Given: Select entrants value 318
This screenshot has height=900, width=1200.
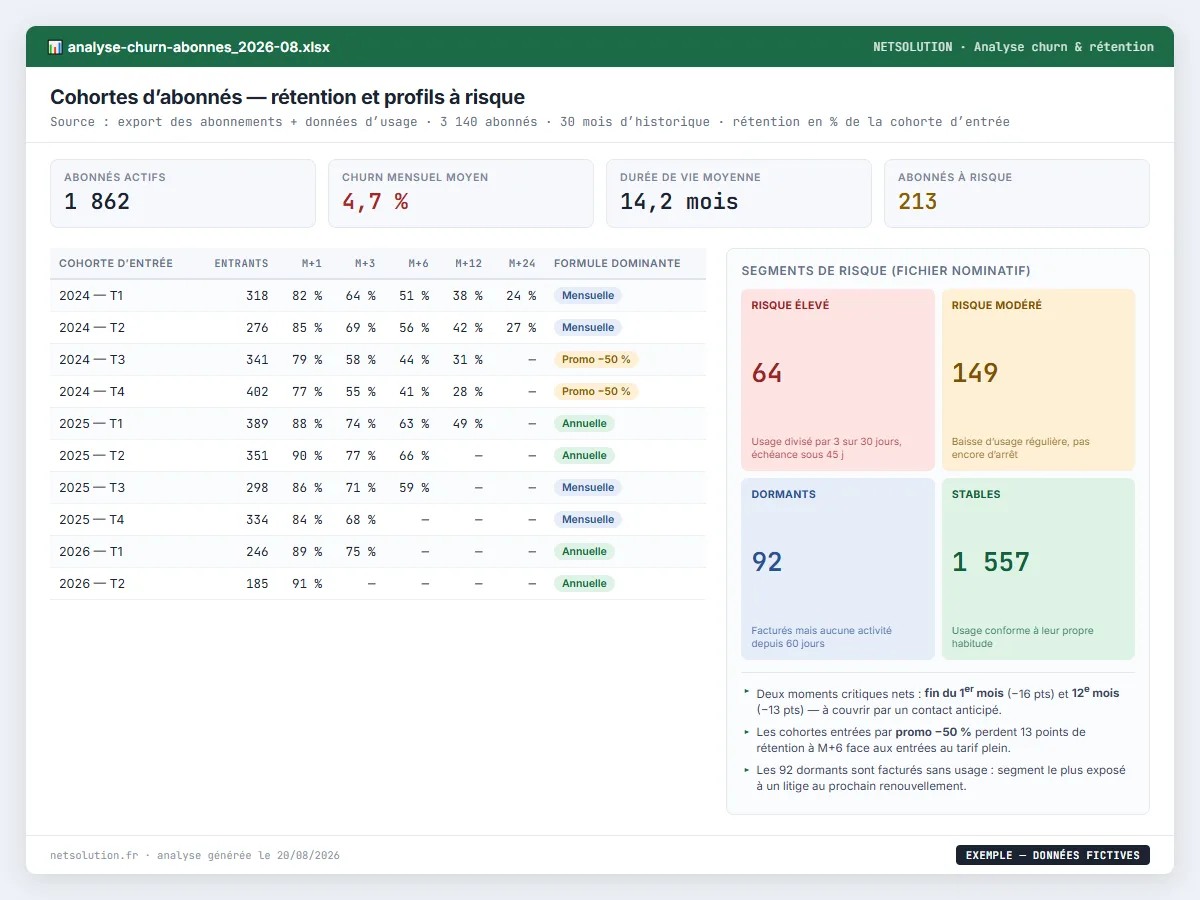Looking at the screenshot, I should click(x=257, y=296).
